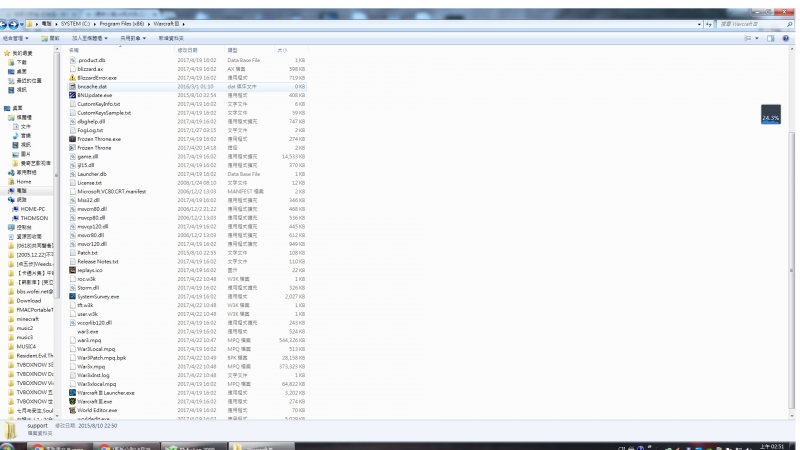
Task: Toggle the preview pane icon
Action: (770, 38)
